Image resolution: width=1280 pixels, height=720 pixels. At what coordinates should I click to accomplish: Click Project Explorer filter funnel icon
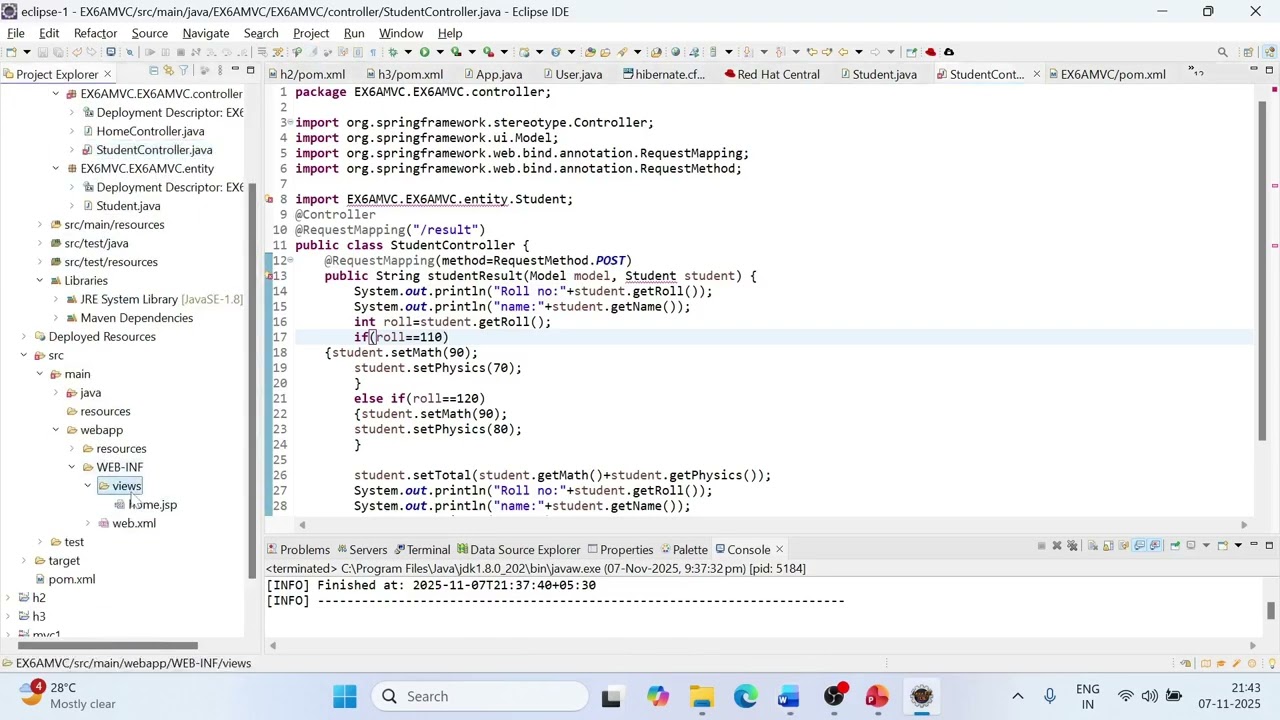(x=184, y=70)
